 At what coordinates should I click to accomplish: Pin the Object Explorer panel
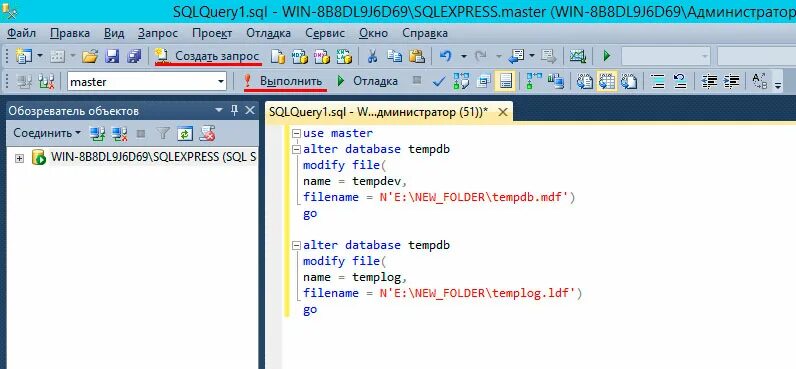(x=235, y=110)
